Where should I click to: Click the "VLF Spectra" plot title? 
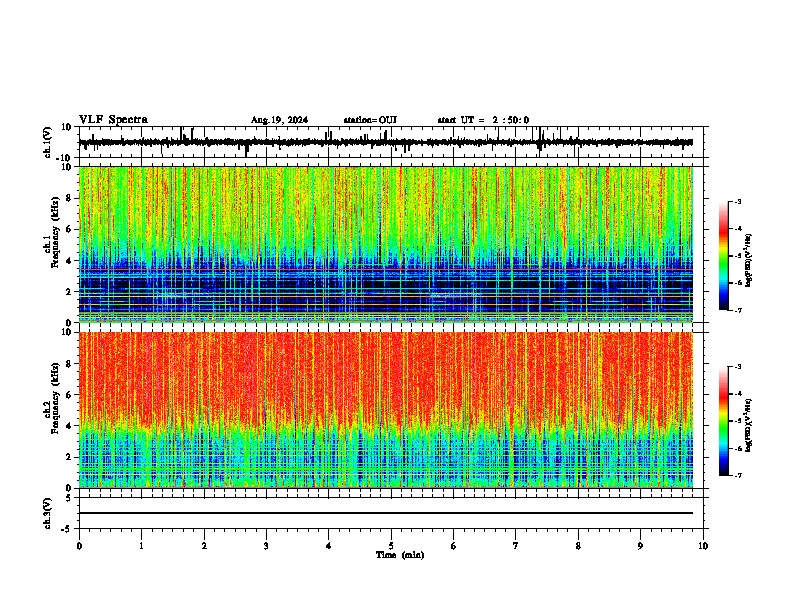pos(113,120)
